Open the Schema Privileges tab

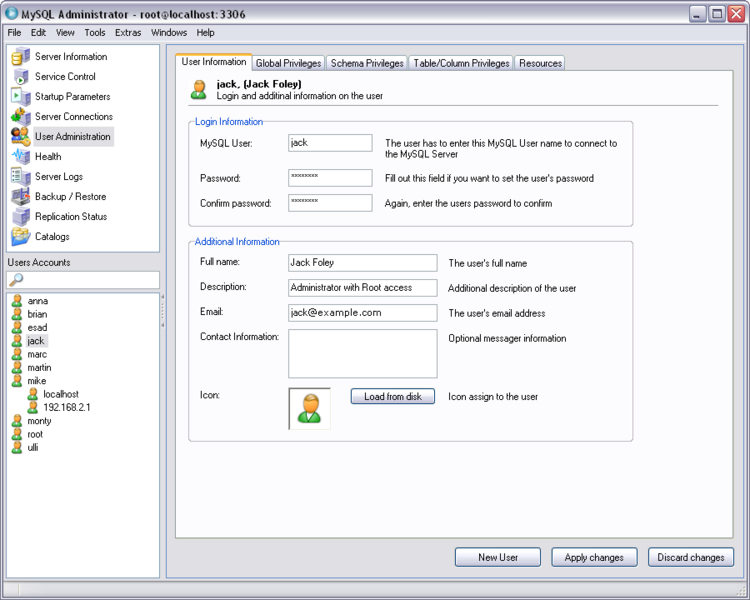click(367, 63)
